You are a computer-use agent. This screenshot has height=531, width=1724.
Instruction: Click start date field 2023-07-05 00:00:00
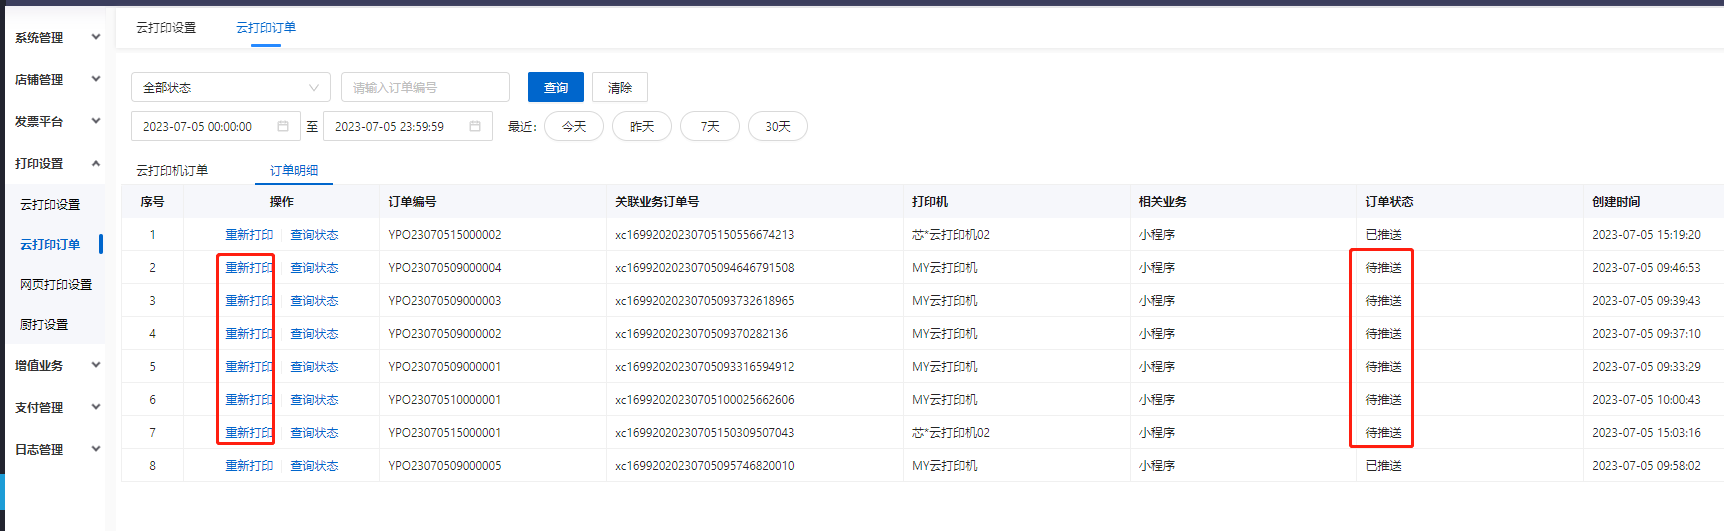tap(214, 126)
